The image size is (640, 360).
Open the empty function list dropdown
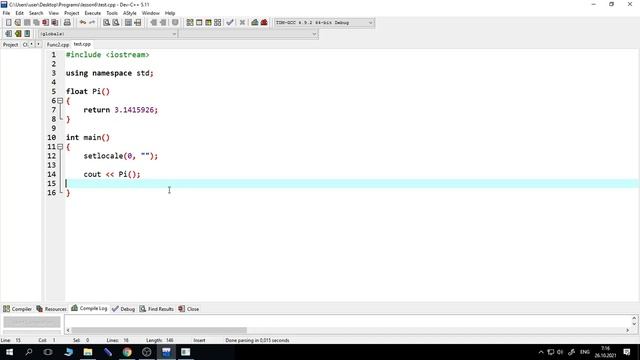pyautogui.click(x=249, y=34)
